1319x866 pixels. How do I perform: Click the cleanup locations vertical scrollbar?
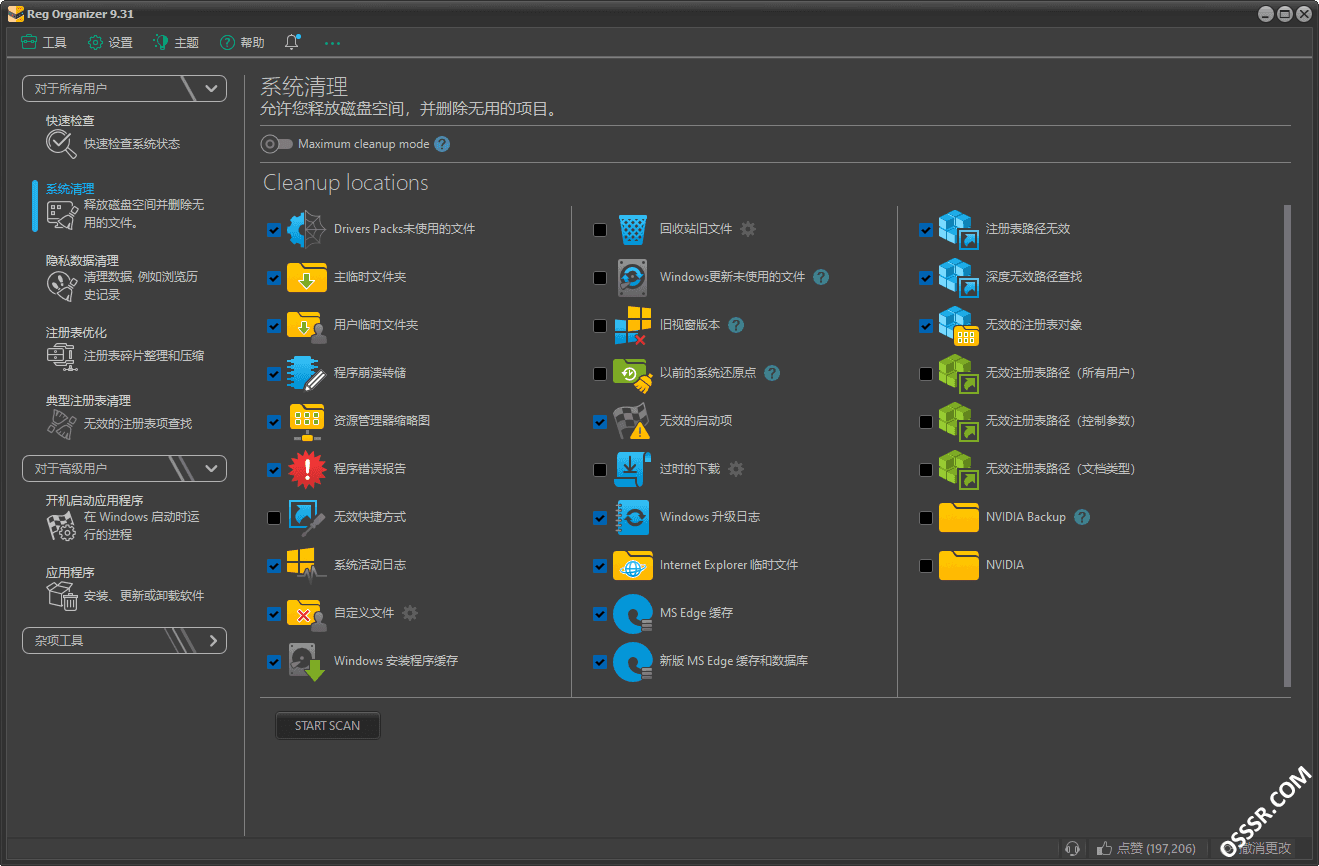pyautogui.click(x=1287, y=446)
